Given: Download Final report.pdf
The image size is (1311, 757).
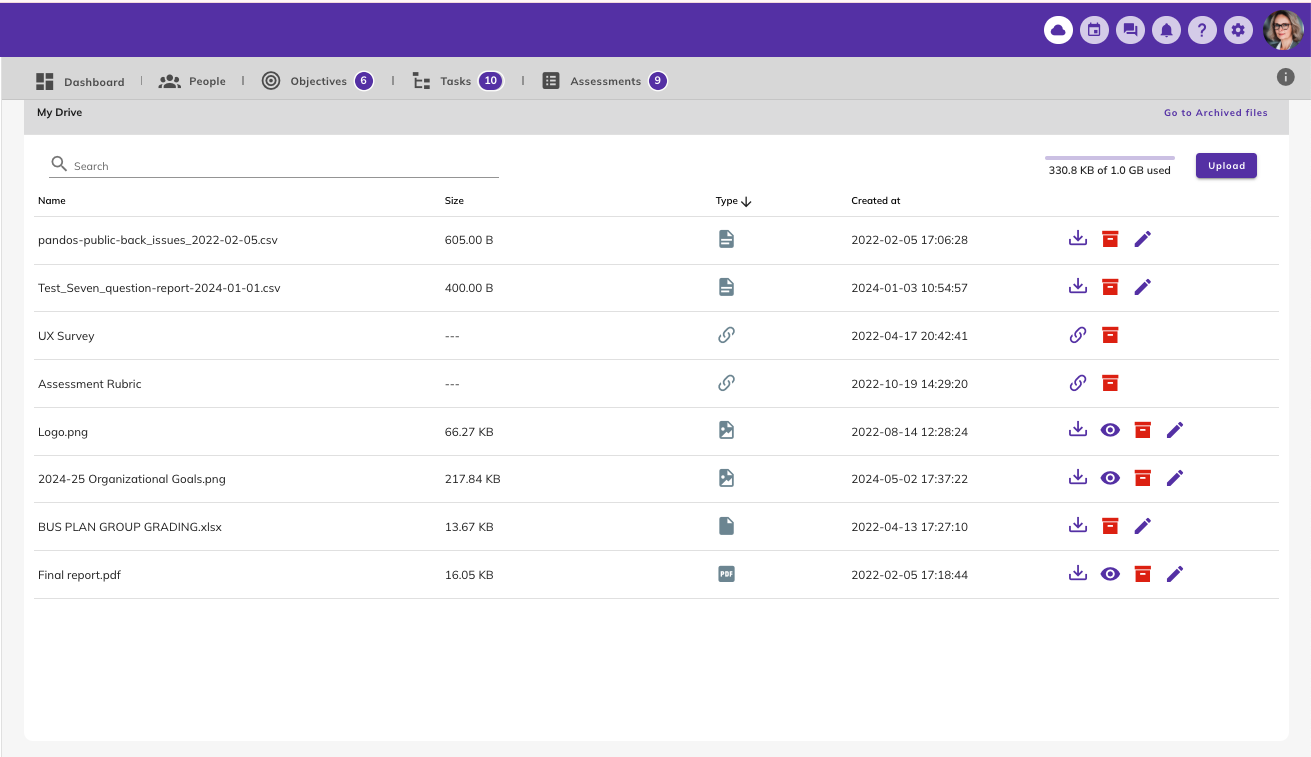Looking at the screenshot, I should [x=1078, y=574].
